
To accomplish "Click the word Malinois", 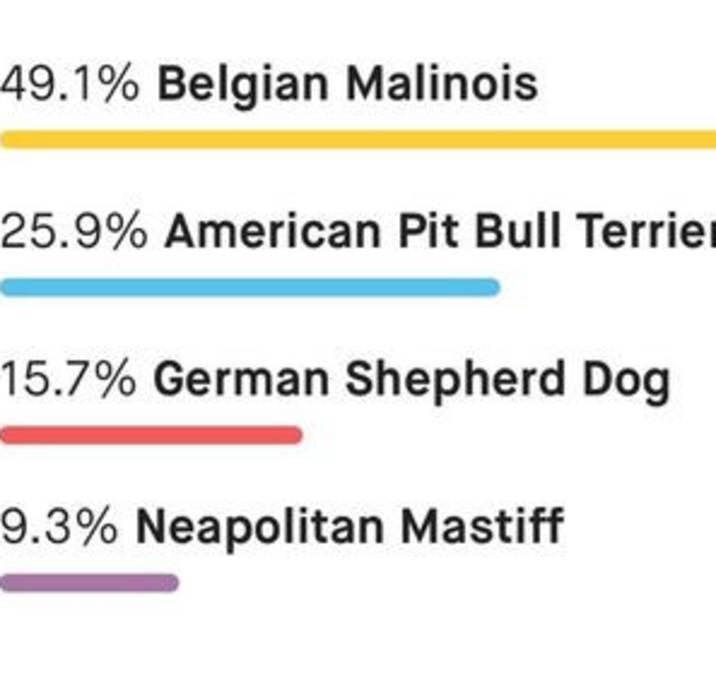I will click(x=442, y=83).
